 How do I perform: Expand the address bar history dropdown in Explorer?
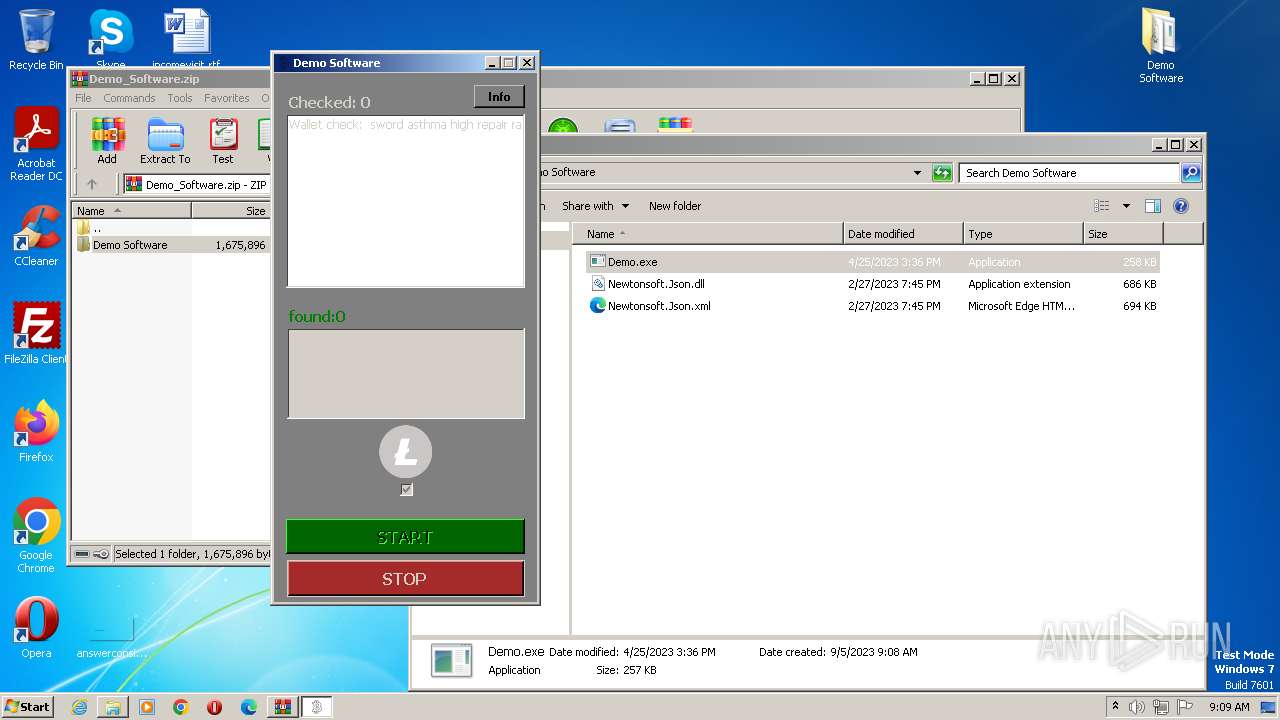pos(917,173)
